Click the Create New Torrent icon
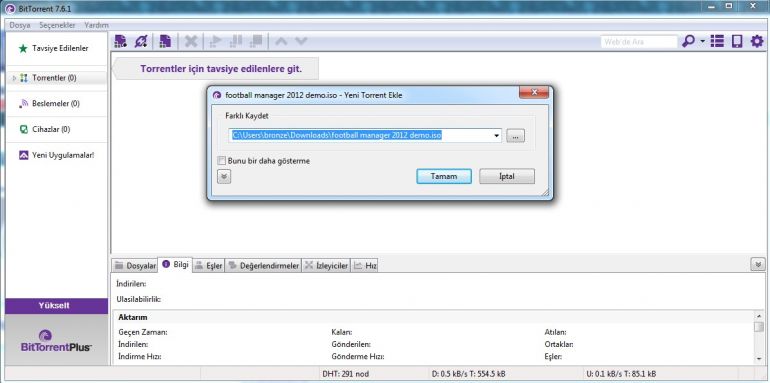The height and width of the screenshot is (383, 770). [165, 41]
